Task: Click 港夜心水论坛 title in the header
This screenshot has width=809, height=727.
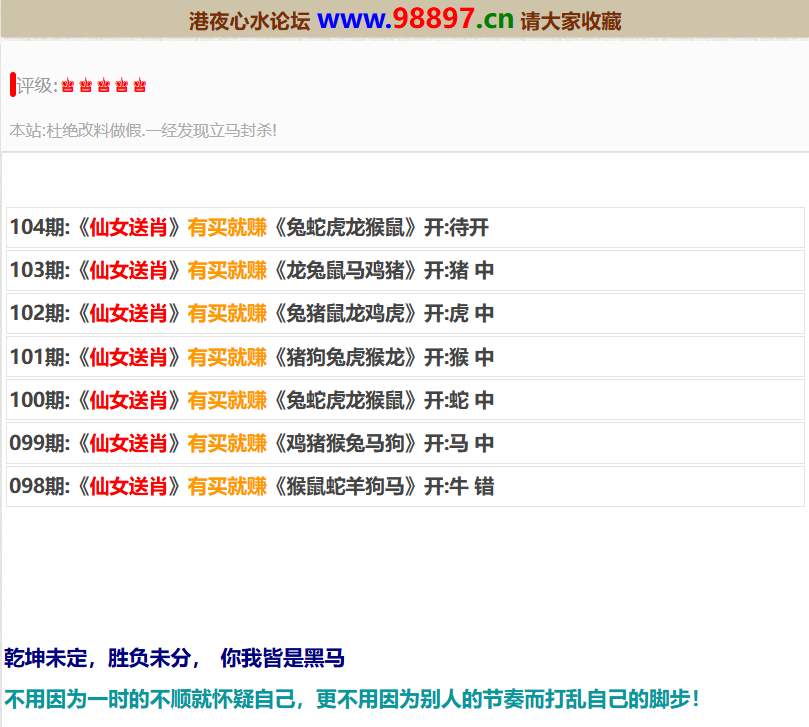Action: pyautogui.click(x=249, y=21)
